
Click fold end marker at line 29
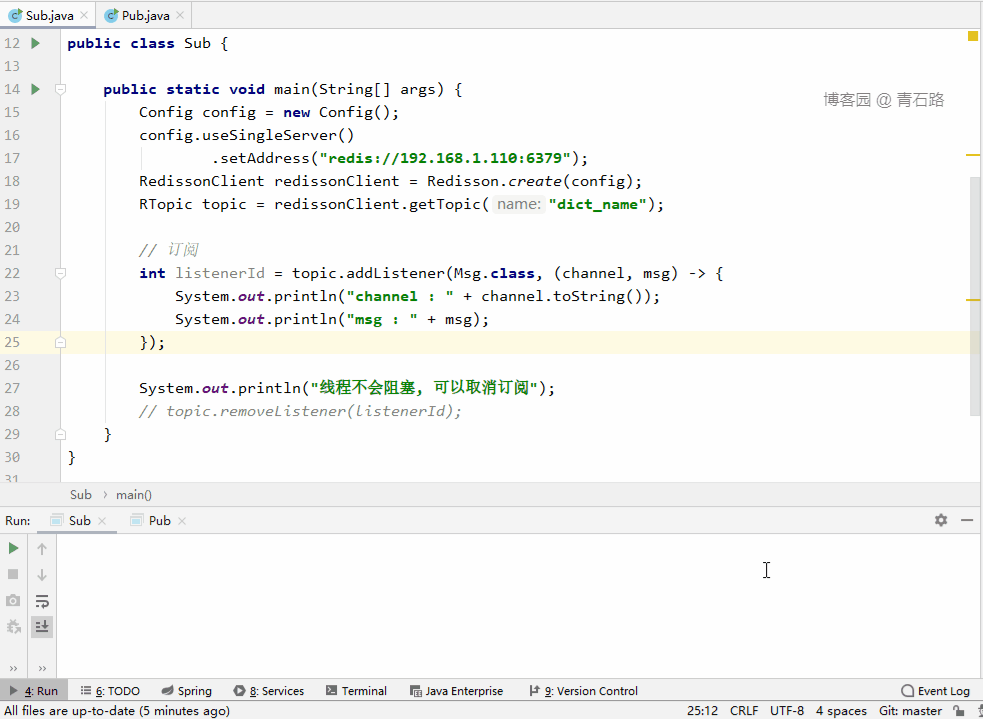click(x=60, y=434)
